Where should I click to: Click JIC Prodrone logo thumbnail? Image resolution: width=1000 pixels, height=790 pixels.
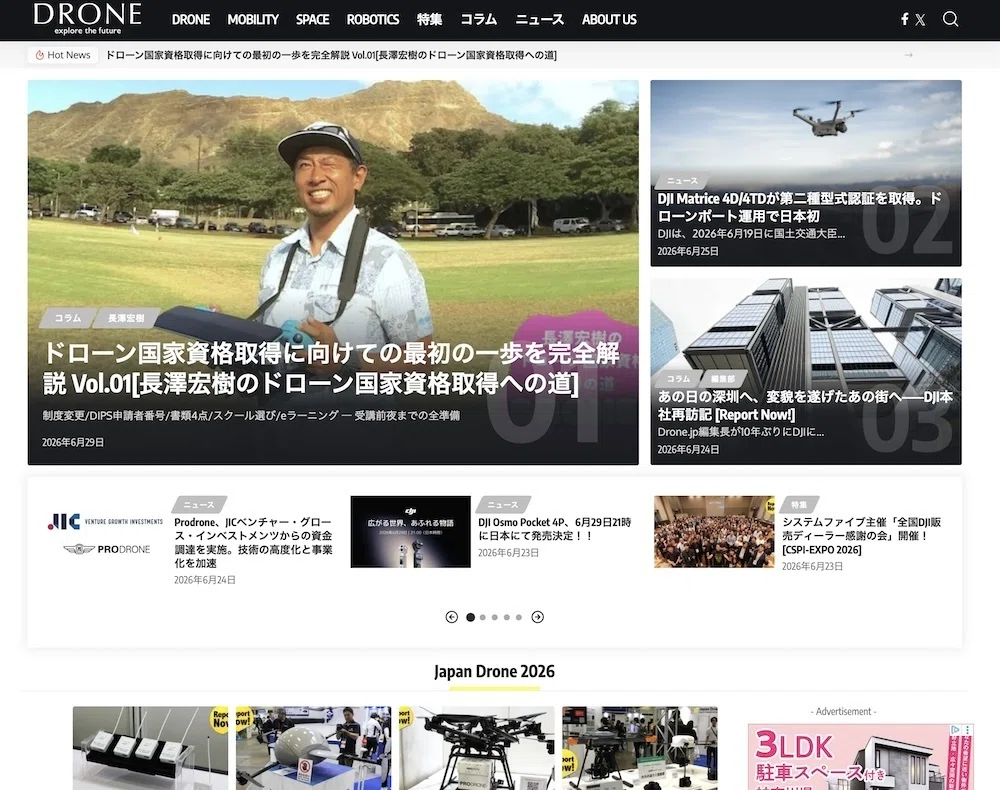pyautogui.click(x=106, y=533)
